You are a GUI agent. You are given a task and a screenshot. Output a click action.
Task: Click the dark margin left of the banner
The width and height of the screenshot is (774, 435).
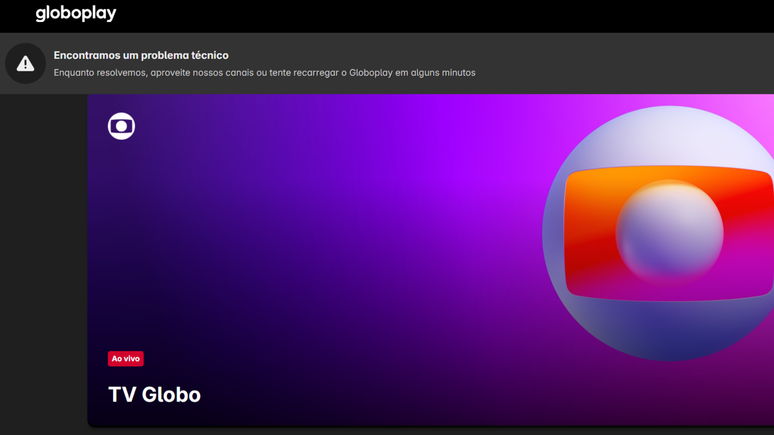43,260
